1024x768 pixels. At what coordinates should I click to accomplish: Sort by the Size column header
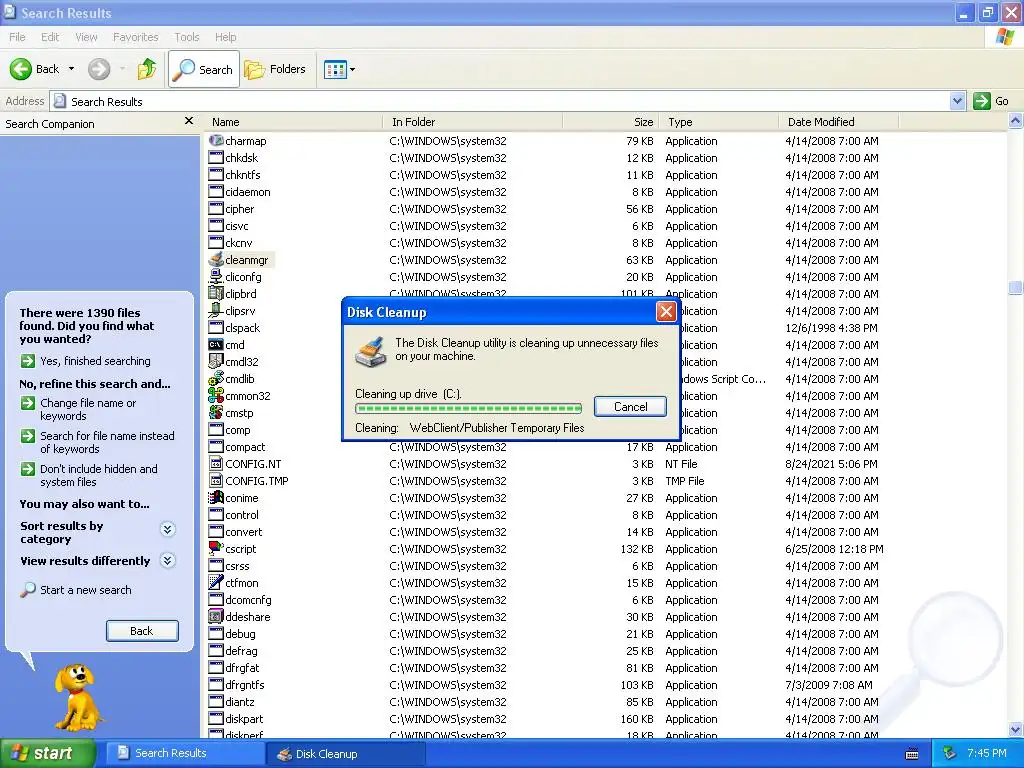[610, 121]
